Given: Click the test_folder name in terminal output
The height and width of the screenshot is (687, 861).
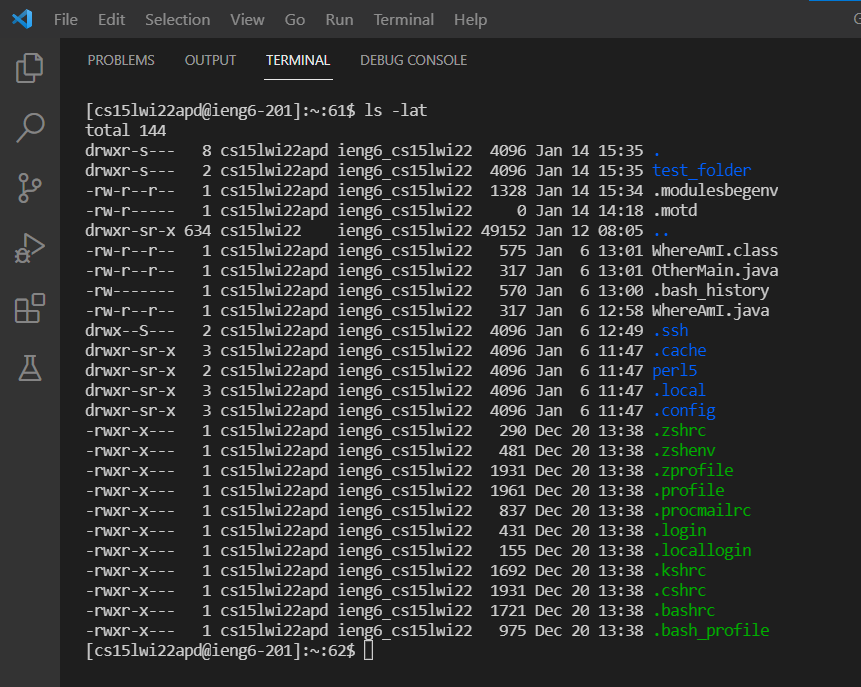Looking at the screenshot, I should pos(701,170).
